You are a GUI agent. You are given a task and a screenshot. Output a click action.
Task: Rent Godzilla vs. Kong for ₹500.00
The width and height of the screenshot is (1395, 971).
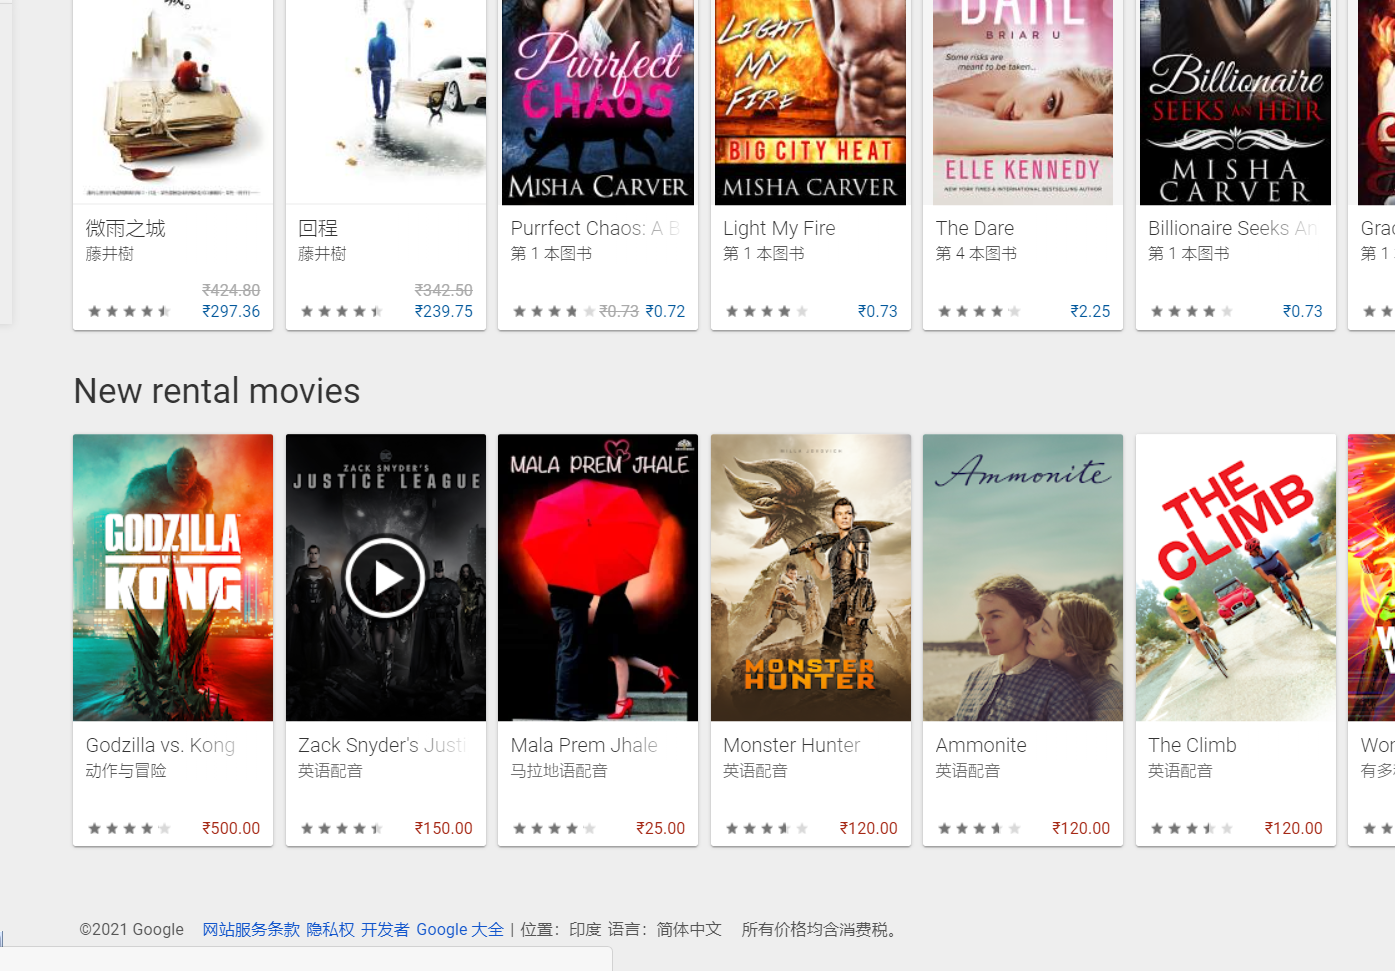pyautogui.click(x=231, y=828)
